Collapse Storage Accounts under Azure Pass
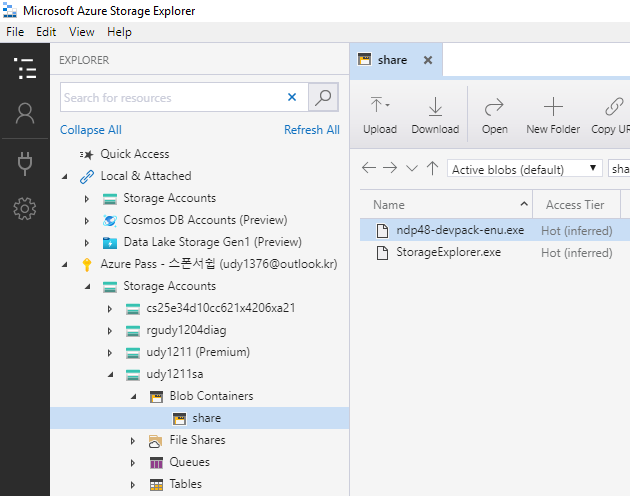This screenshot has height=496, width=630. pyautogui.click(x=88, y=287)
